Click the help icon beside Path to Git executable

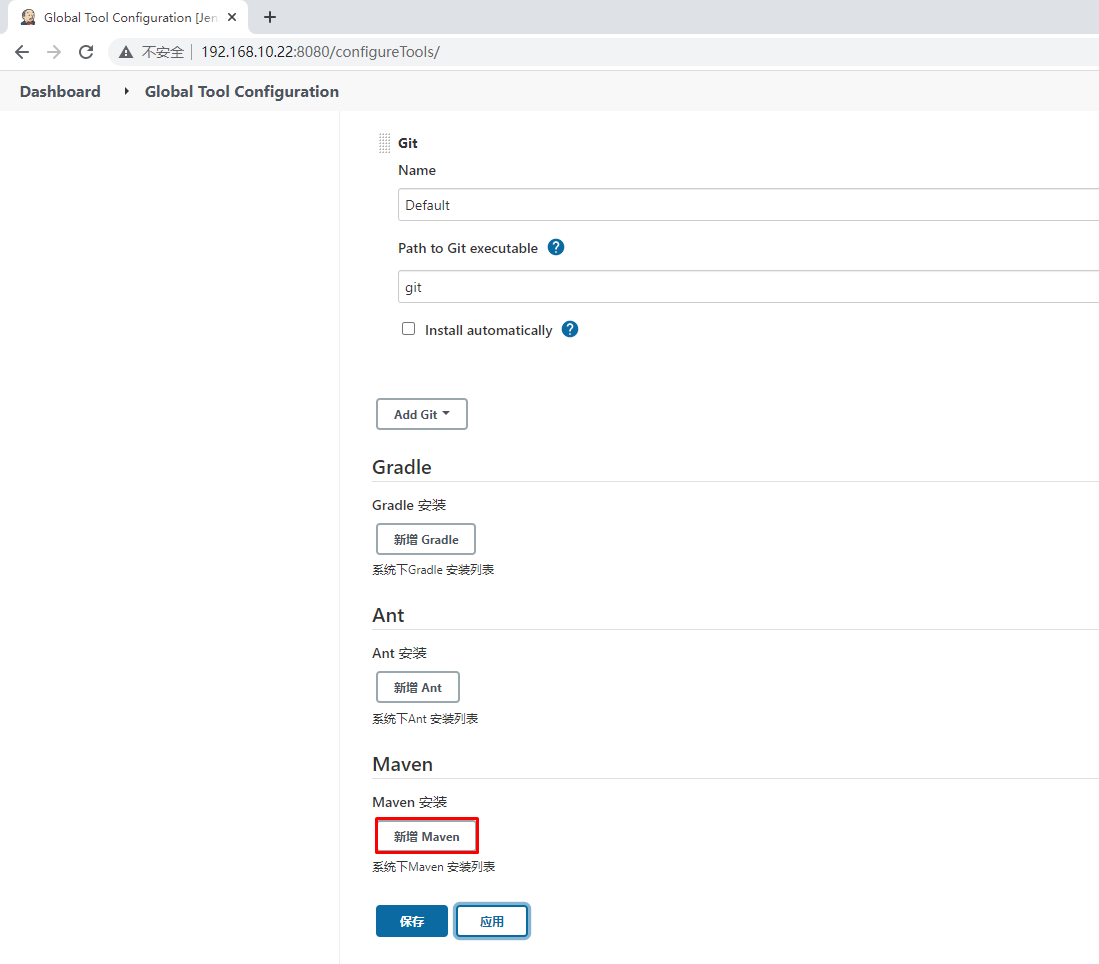click(556, 247)
